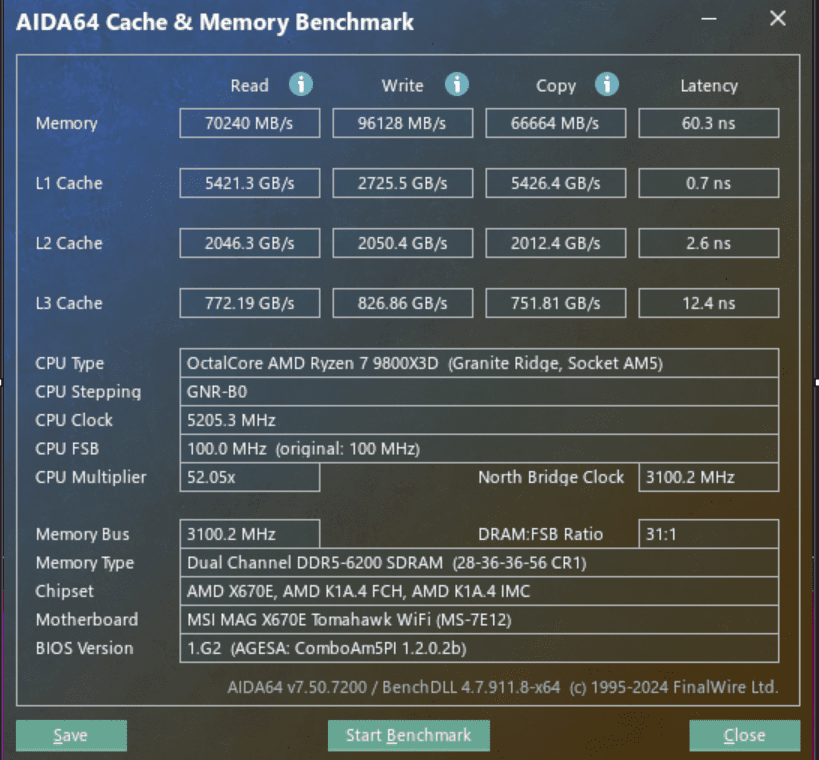The height and width of the screenshot is (760, 819).
Task: Click the Memory row label
Action: 66,124
